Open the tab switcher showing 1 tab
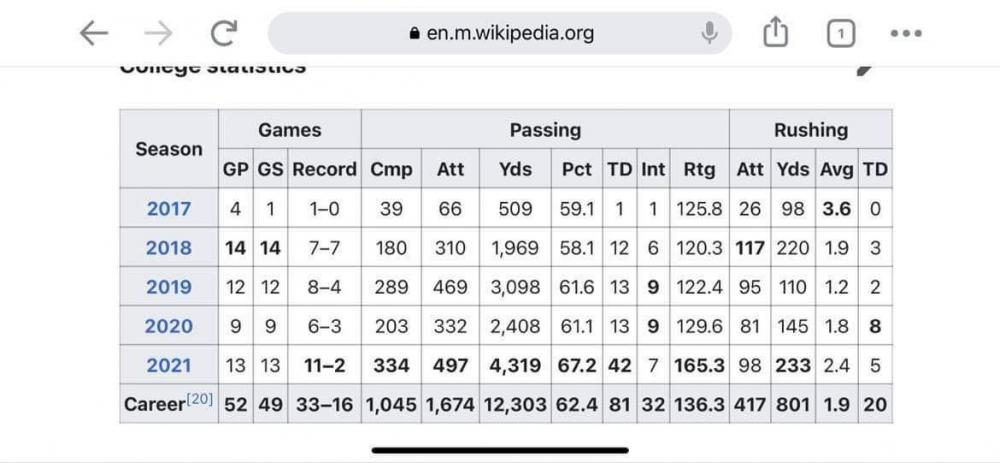Image resolution: width=1000 pixels, height=463 pixels. [840, 34]
